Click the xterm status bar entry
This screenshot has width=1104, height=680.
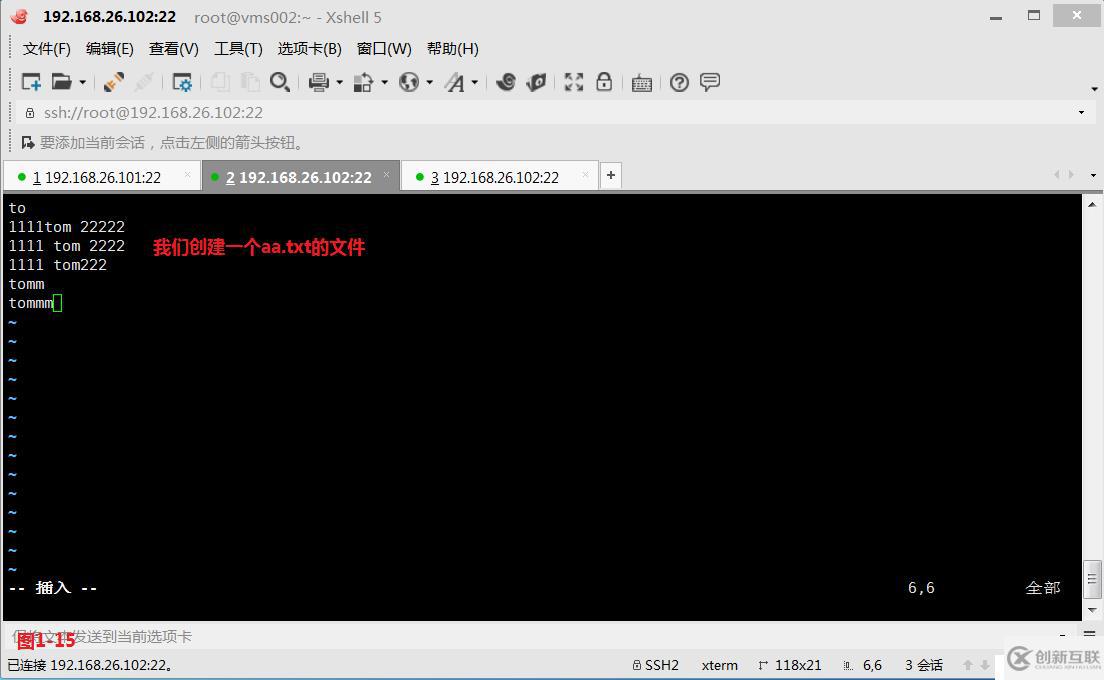coord(720,665)
